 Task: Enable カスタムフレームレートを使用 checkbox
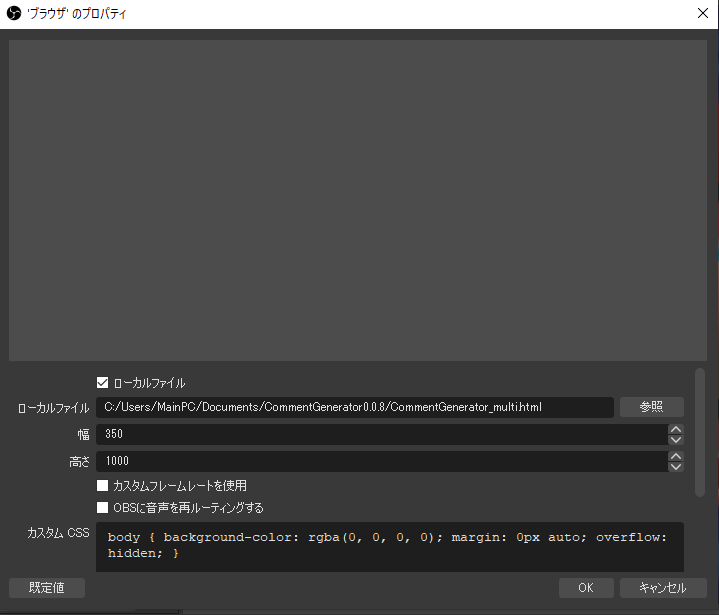[x=102, y=485]
